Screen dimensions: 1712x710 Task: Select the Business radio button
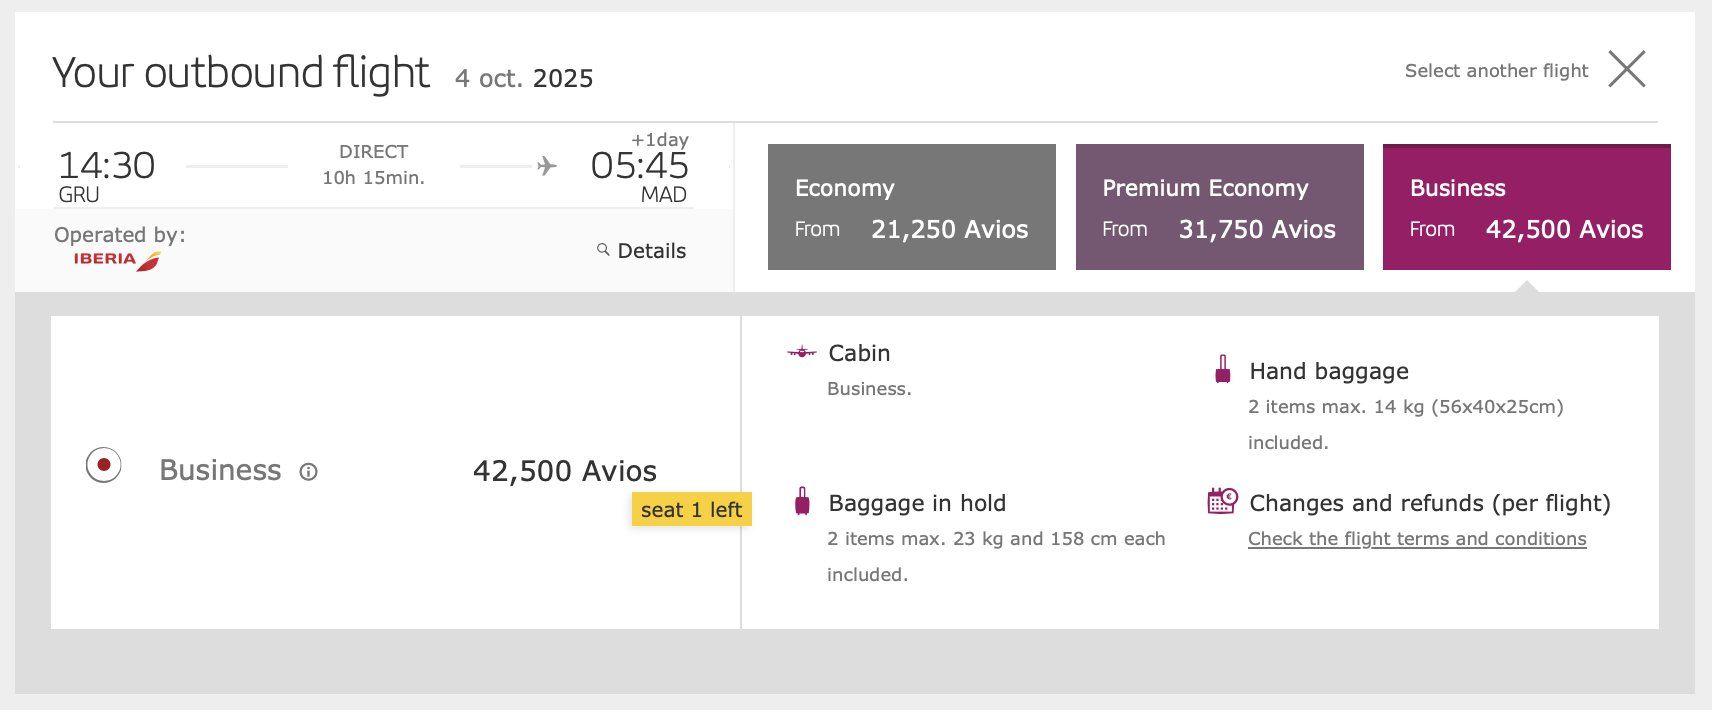coord(104,465)
